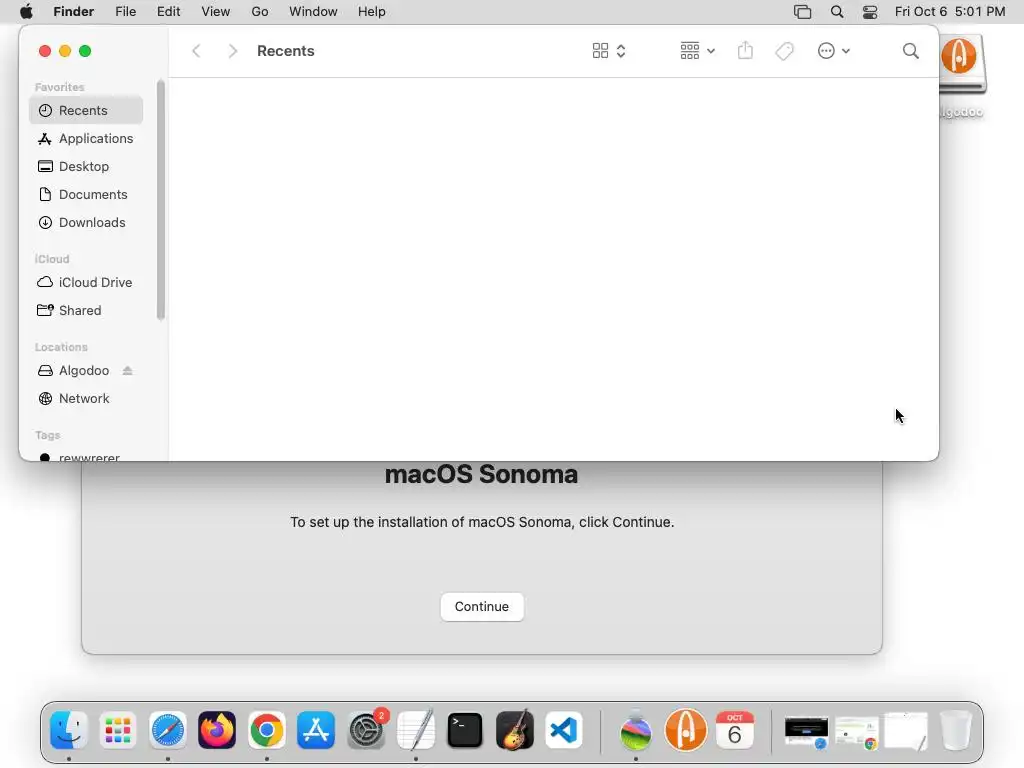This screenshot has width=1024, height=768.
Task: Eject the Algodoo volume
Action: (127, 370)
